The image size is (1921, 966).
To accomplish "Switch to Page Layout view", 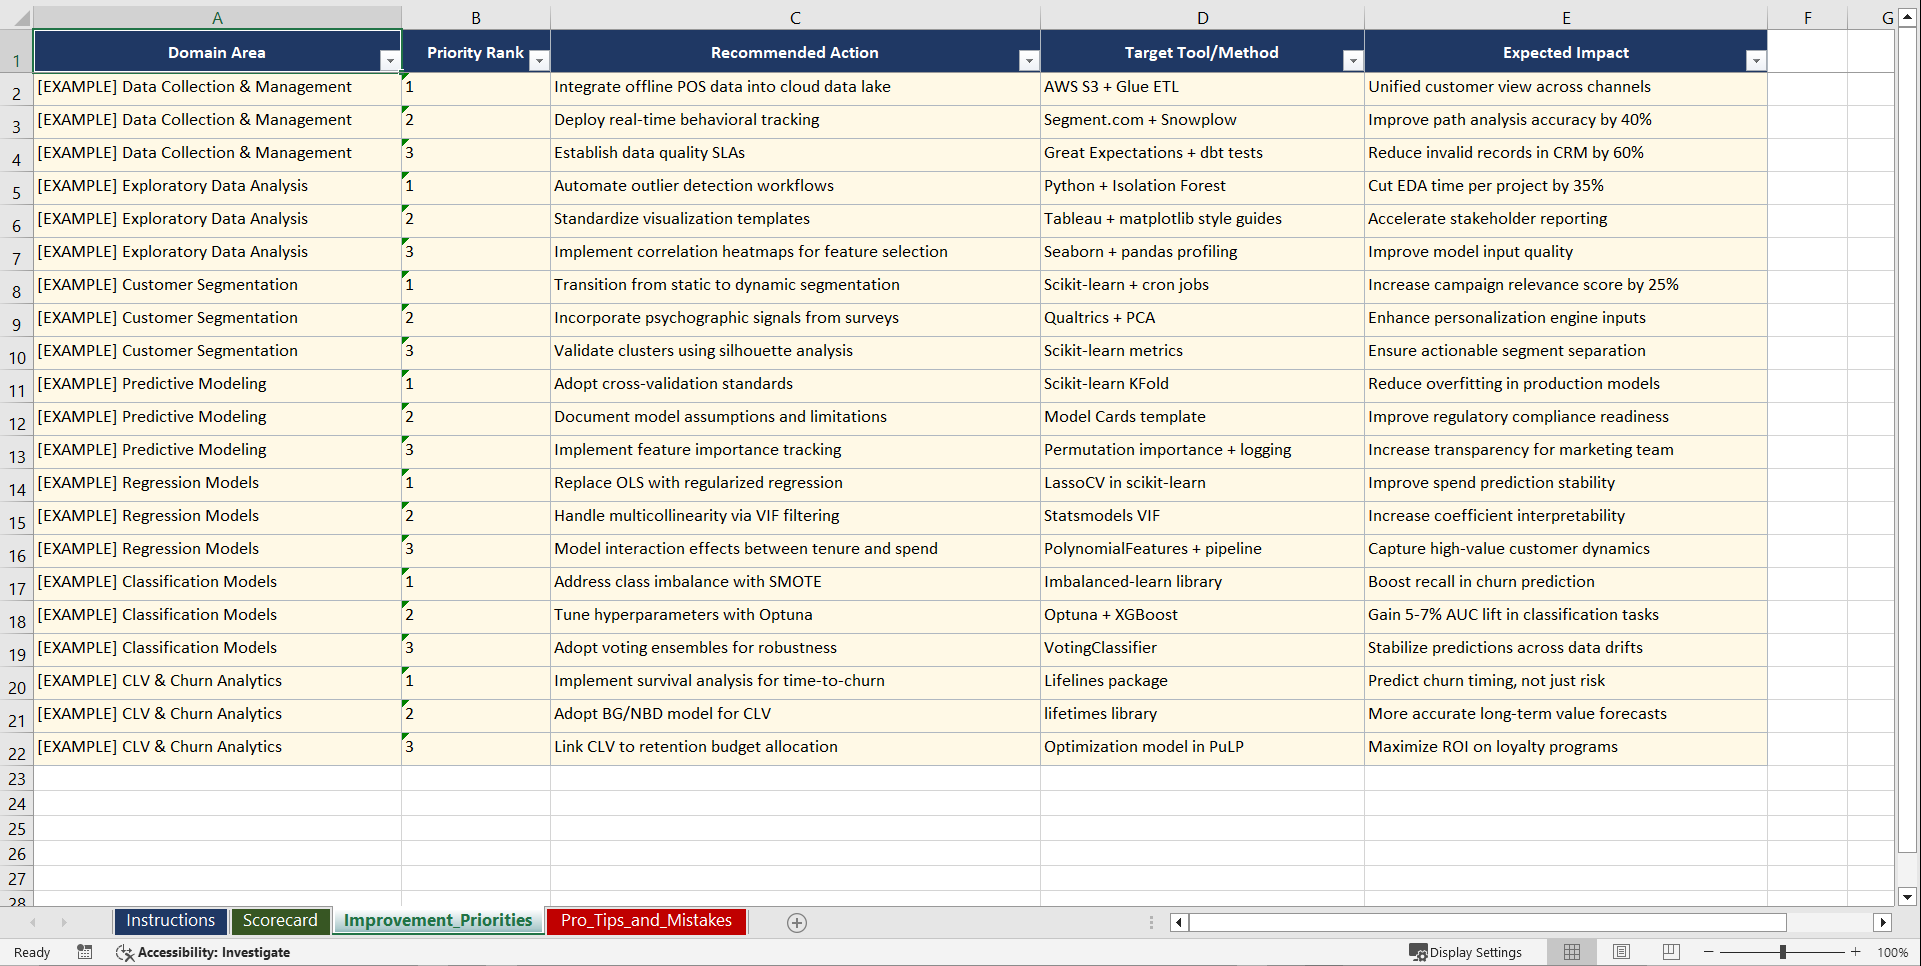I will [x=1620, y=951].
